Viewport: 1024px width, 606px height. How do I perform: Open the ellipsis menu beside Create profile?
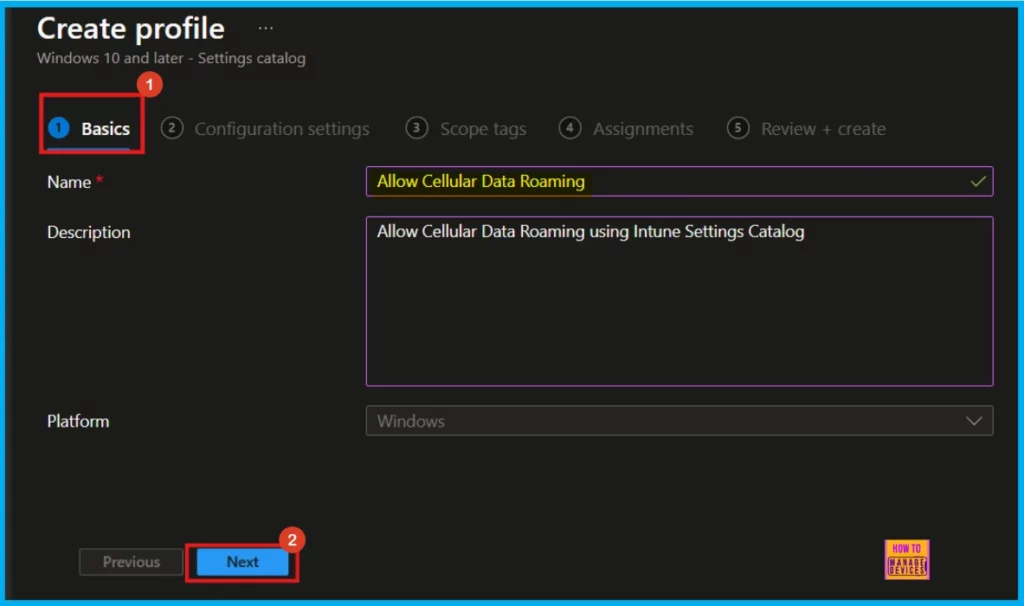click(266, 28)
